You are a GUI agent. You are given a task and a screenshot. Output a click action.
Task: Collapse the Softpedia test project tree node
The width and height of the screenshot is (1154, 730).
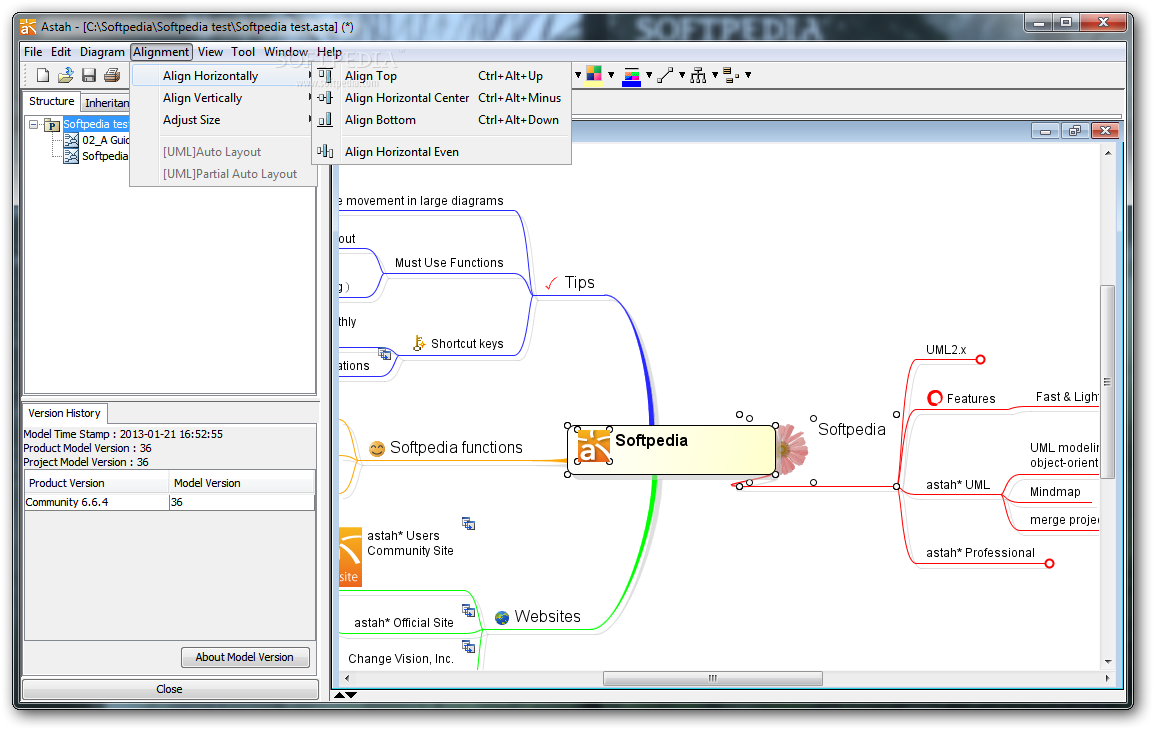tap(34, 124)
